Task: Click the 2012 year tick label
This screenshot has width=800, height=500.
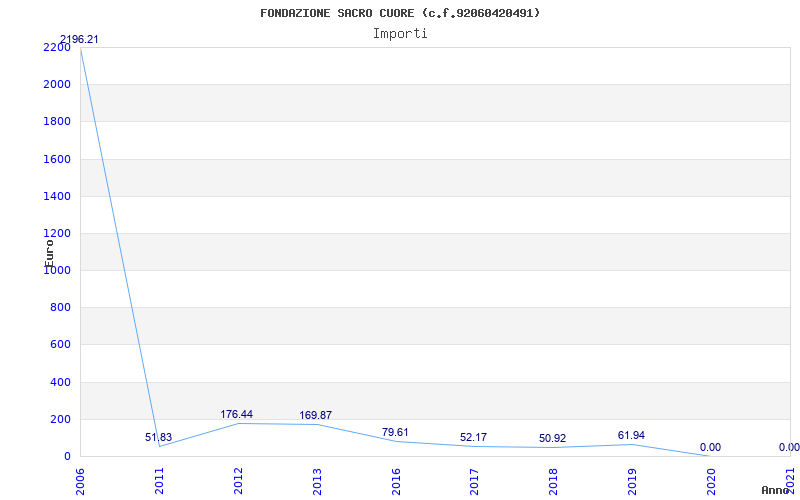Action: pyautogui.click(x=238, y=479)
